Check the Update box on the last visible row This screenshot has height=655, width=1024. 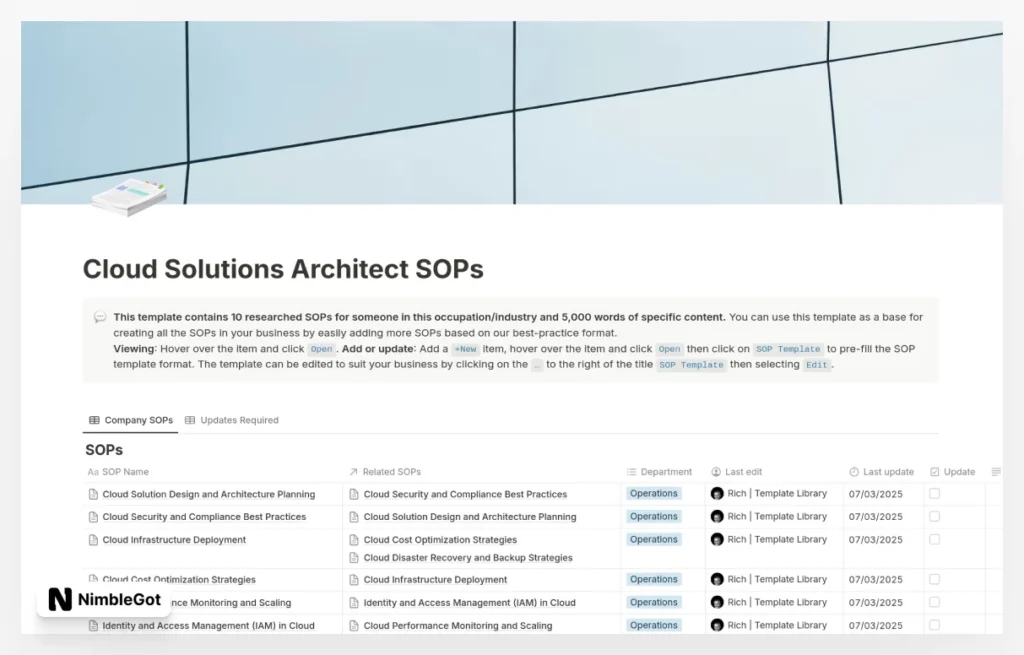(x=932, y=625)
